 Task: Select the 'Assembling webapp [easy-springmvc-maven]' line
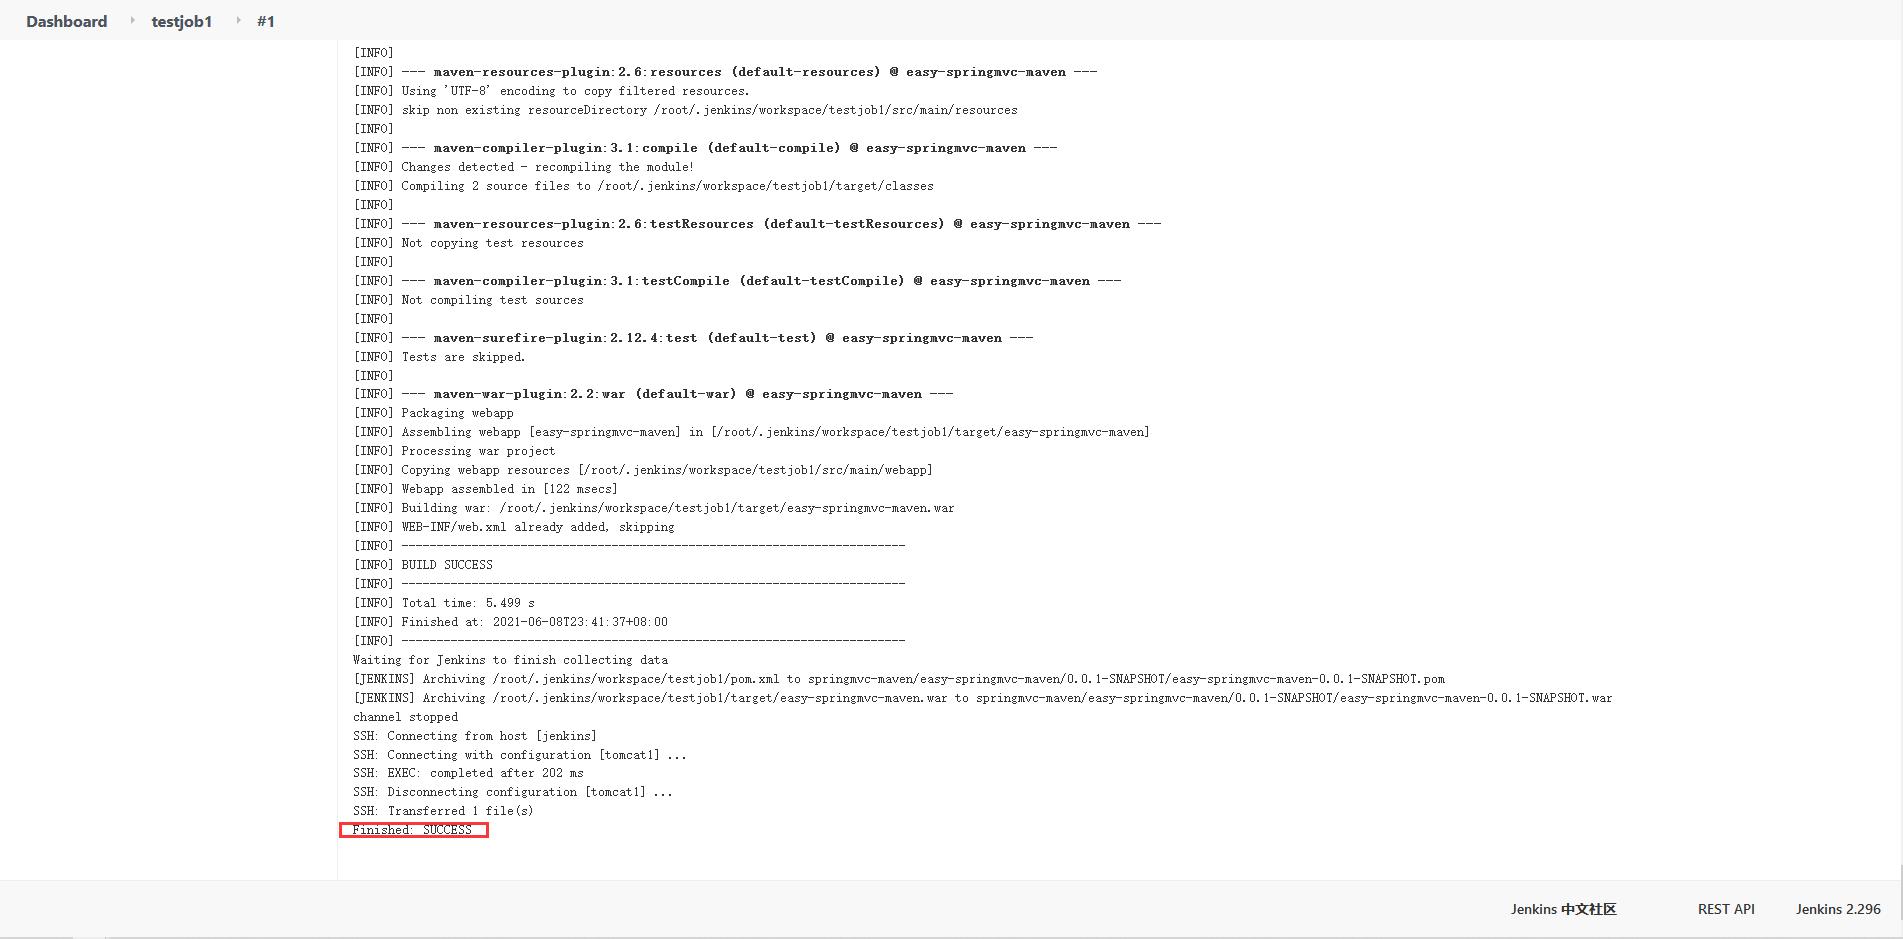(751, 432)
